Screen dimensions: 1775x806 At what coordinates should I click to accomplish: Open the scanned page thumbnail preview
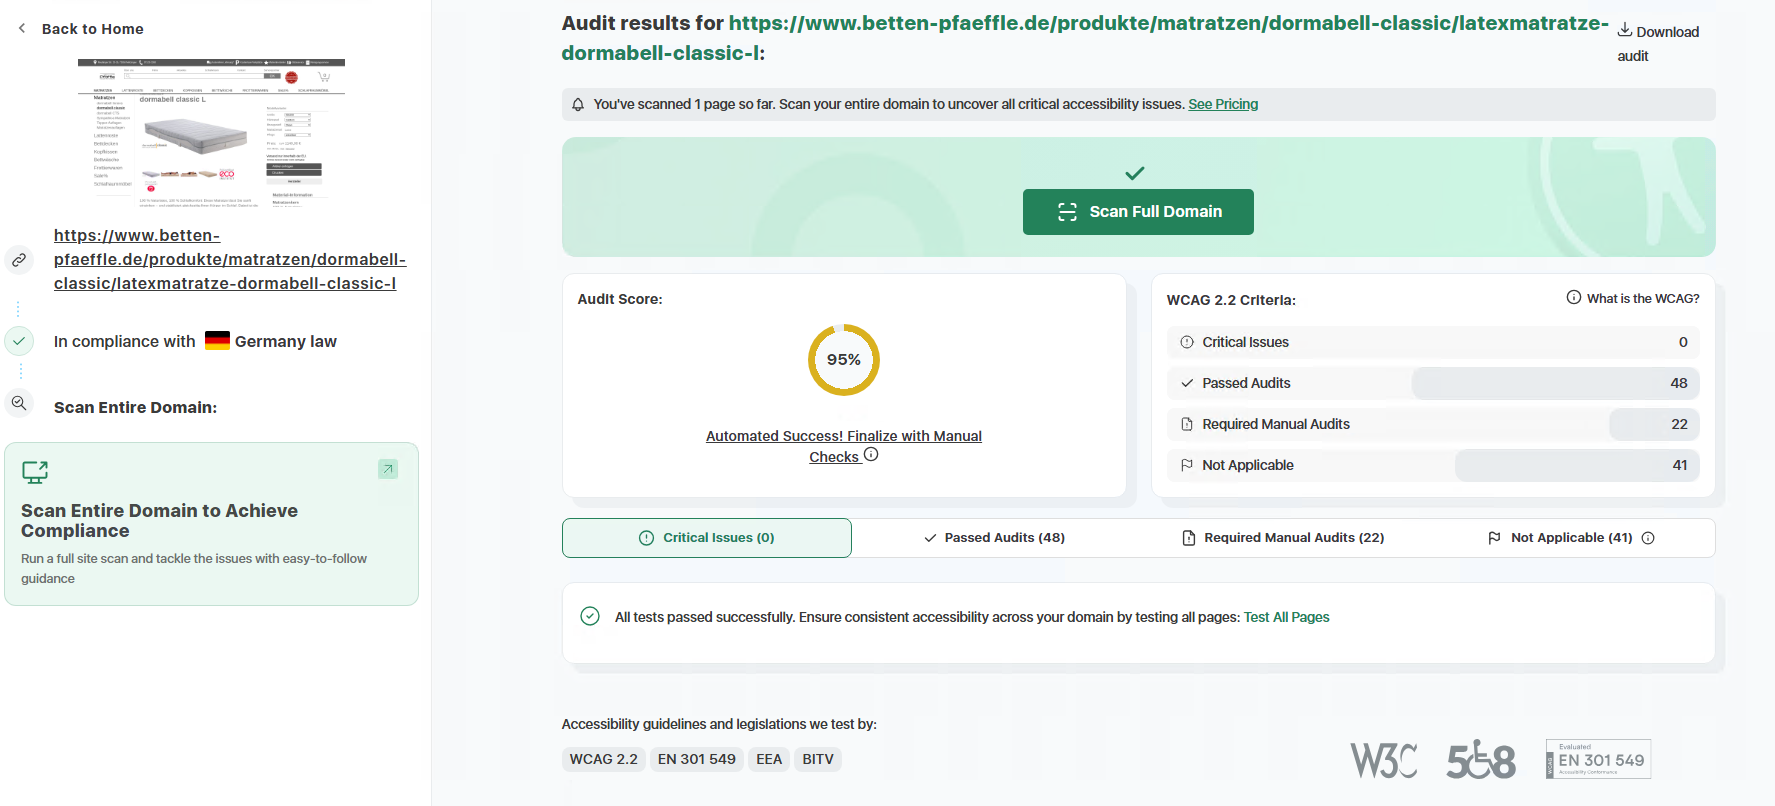coord(211,133)
